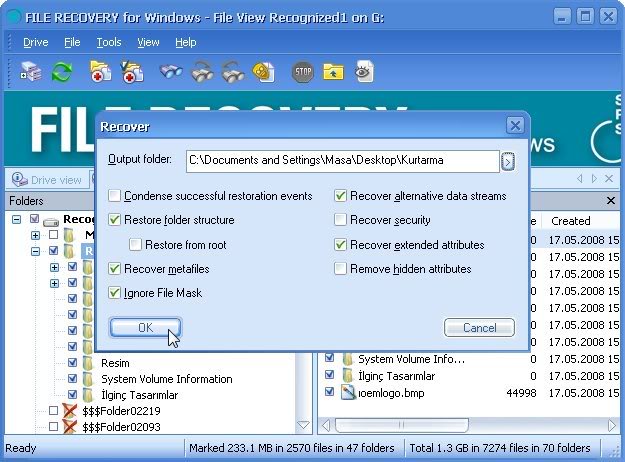Click the eye preview document icon
This screenshot has width=625, height=462.
(364, 71)
